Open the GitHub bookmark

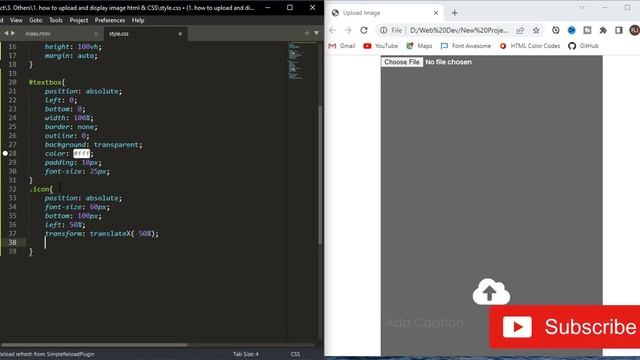pyautogui.click(x=583, y=46)
